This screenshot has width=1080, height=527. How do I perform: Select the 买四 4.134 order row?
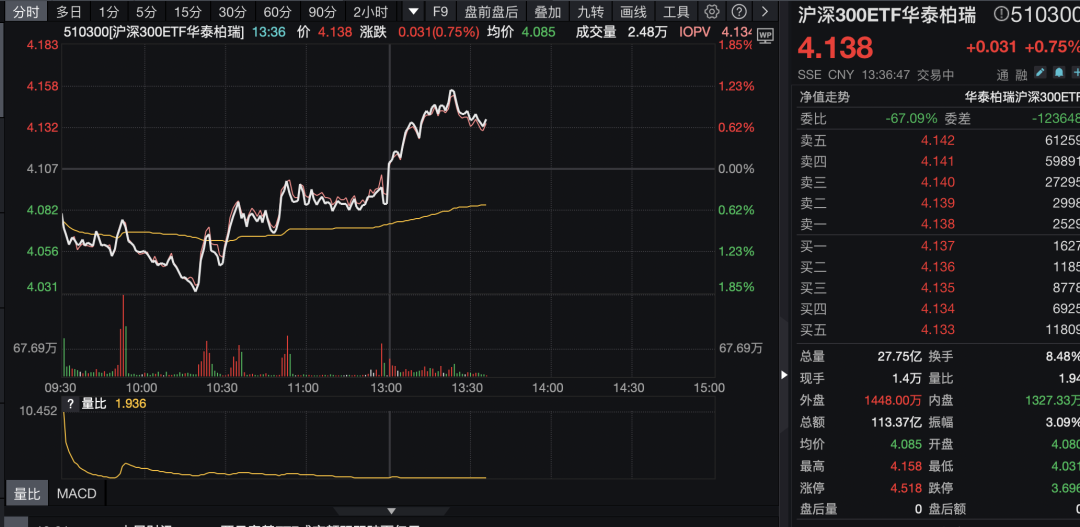pyautogui.click(x=939, y=309)
